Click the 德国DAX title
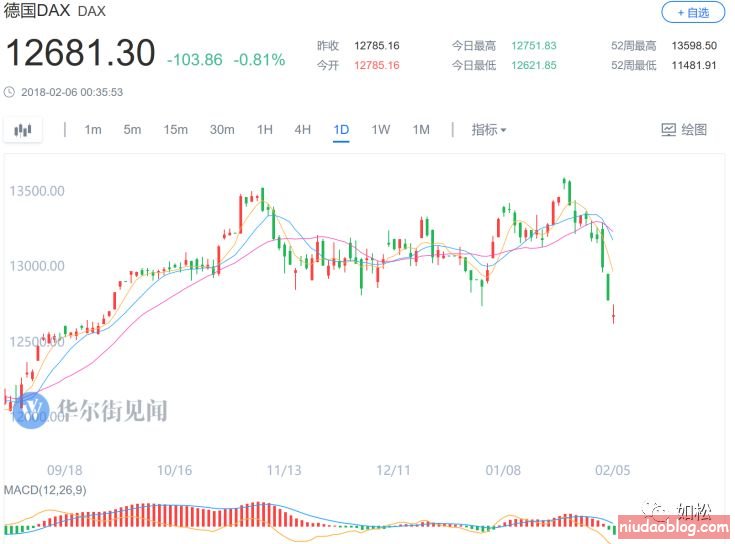 click(x=37, y=10)
